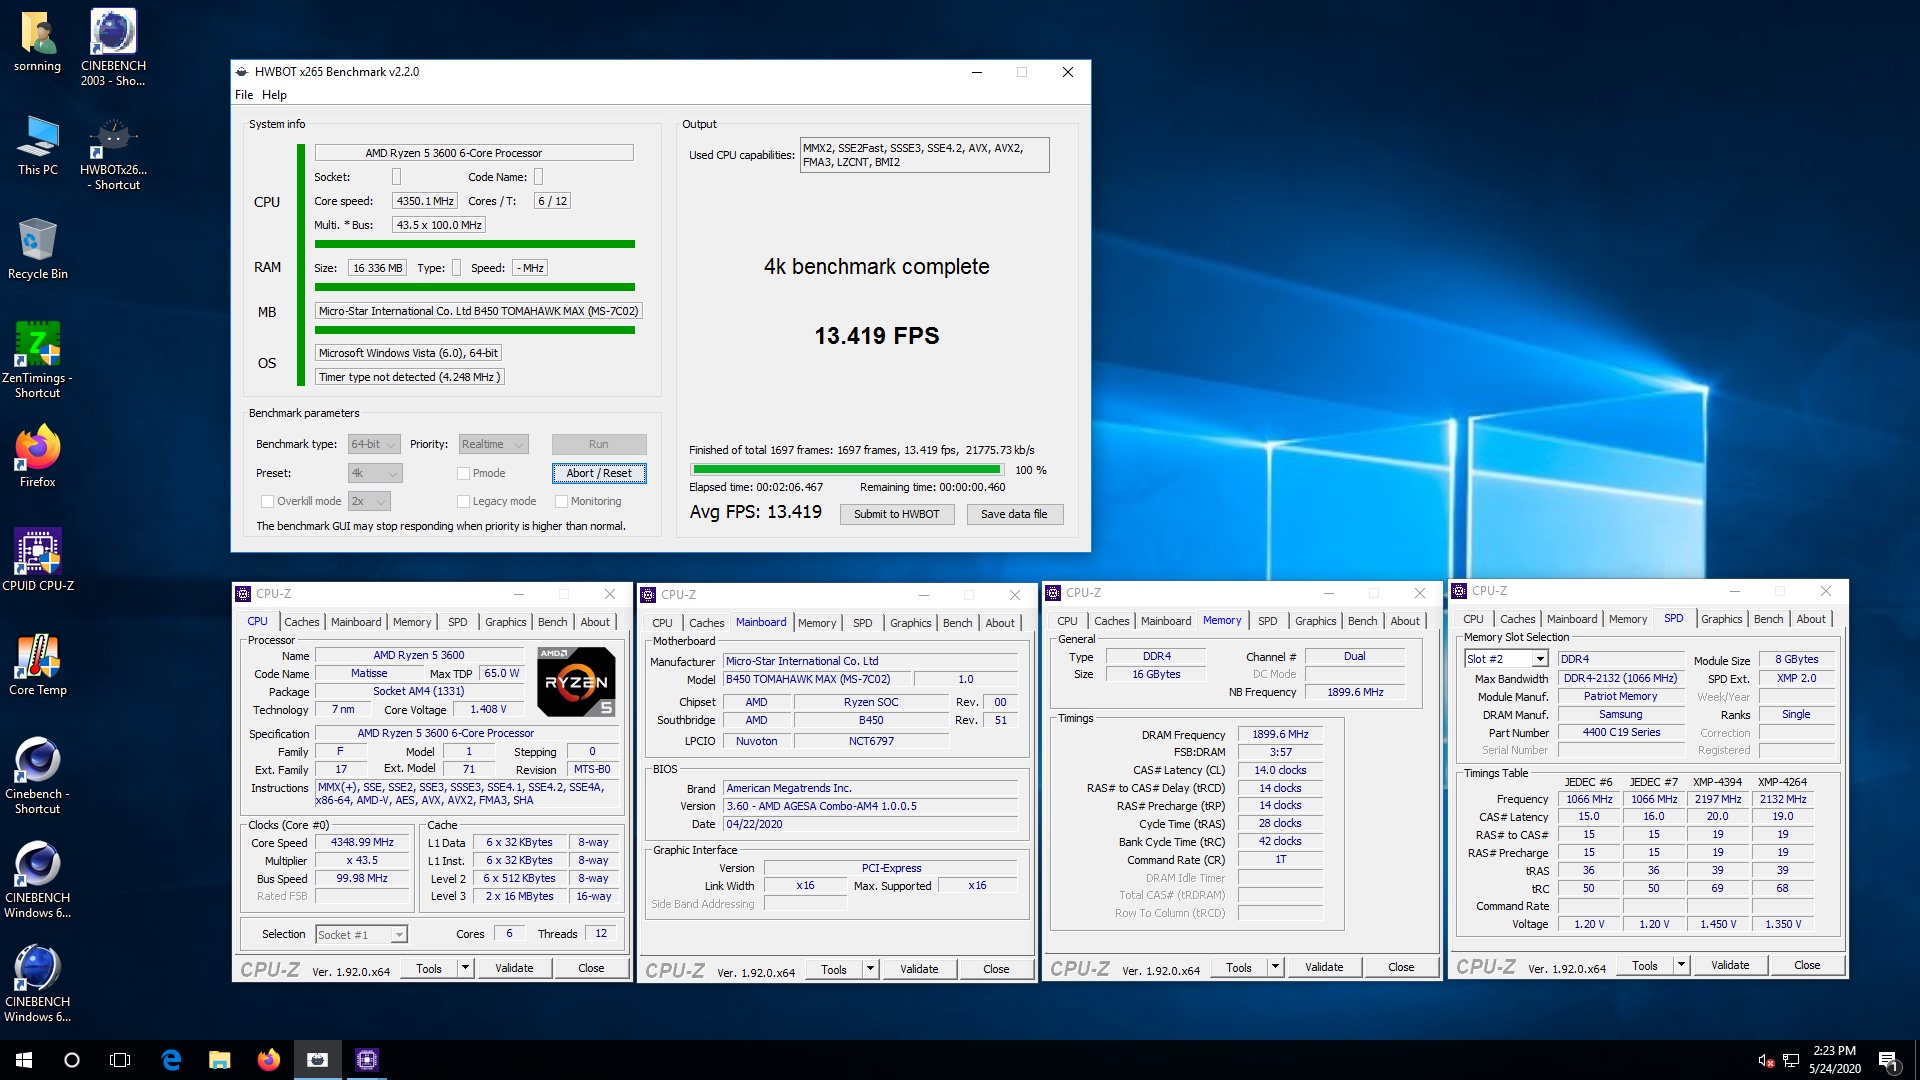Open File Explorer from taskbar
The image size is (1920, 1080).
point(220,1060)
